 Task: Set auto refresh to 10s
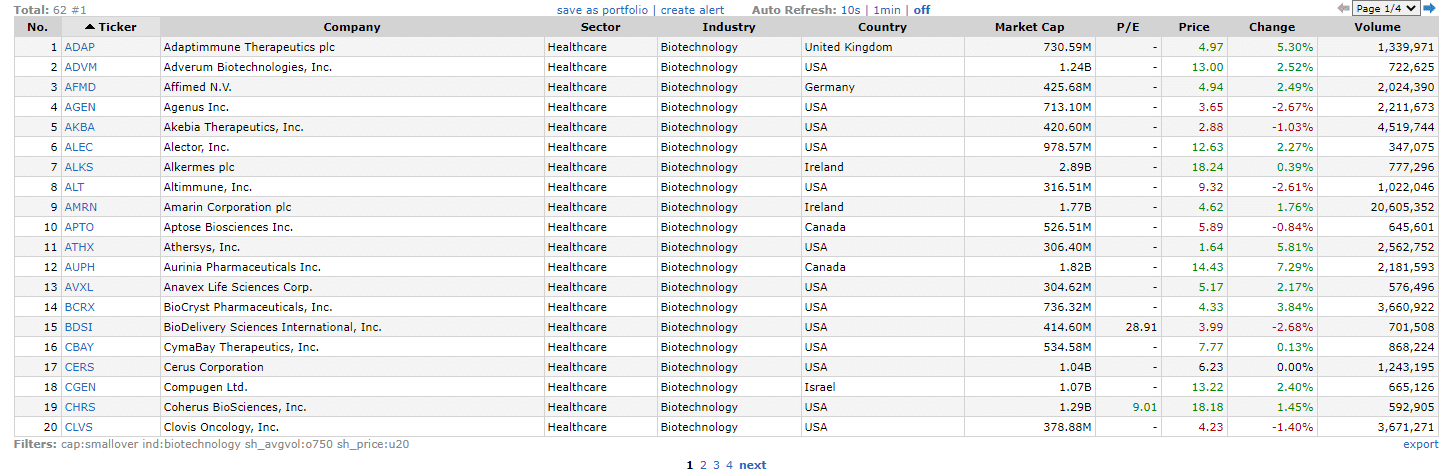click(x=850, y=10)
